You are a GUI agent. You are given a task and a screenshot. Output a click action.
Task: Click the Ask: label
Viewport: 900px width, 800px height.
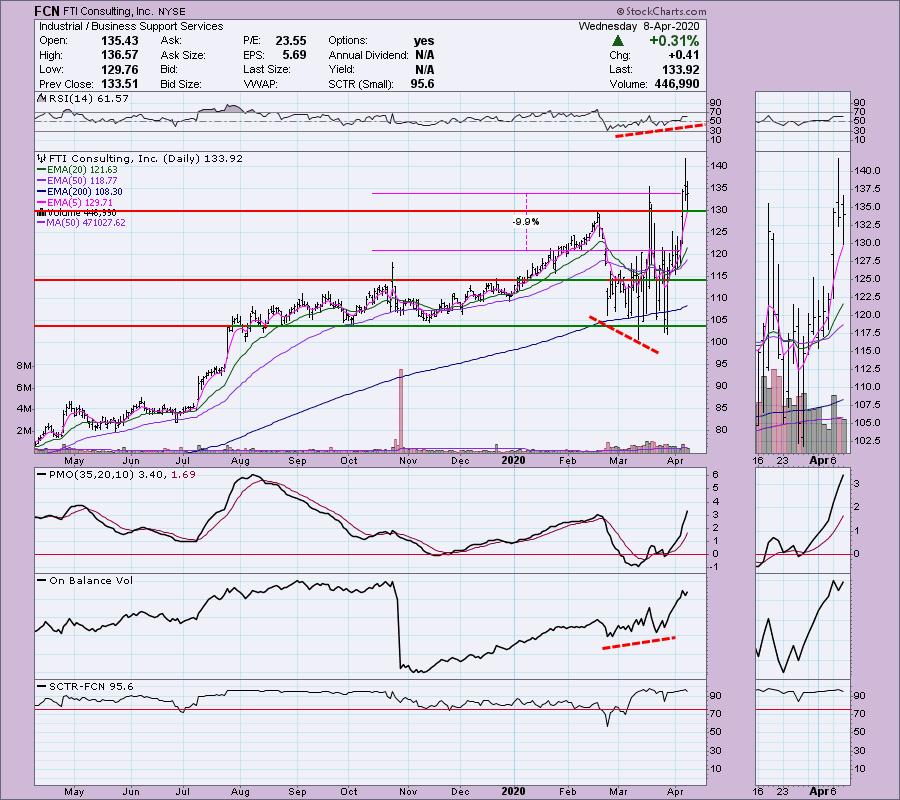pos(171,41)
